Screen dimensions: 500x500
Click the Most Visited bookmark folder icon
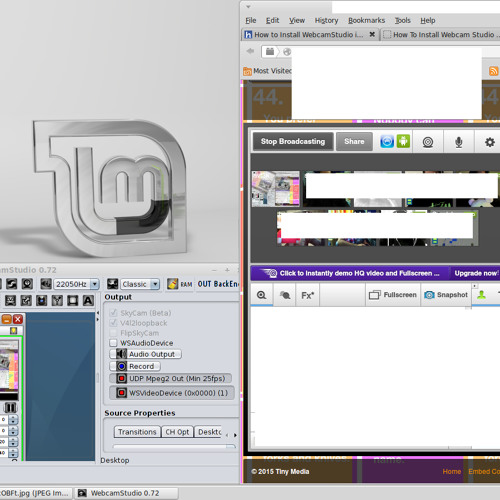[x=247, y=71]
